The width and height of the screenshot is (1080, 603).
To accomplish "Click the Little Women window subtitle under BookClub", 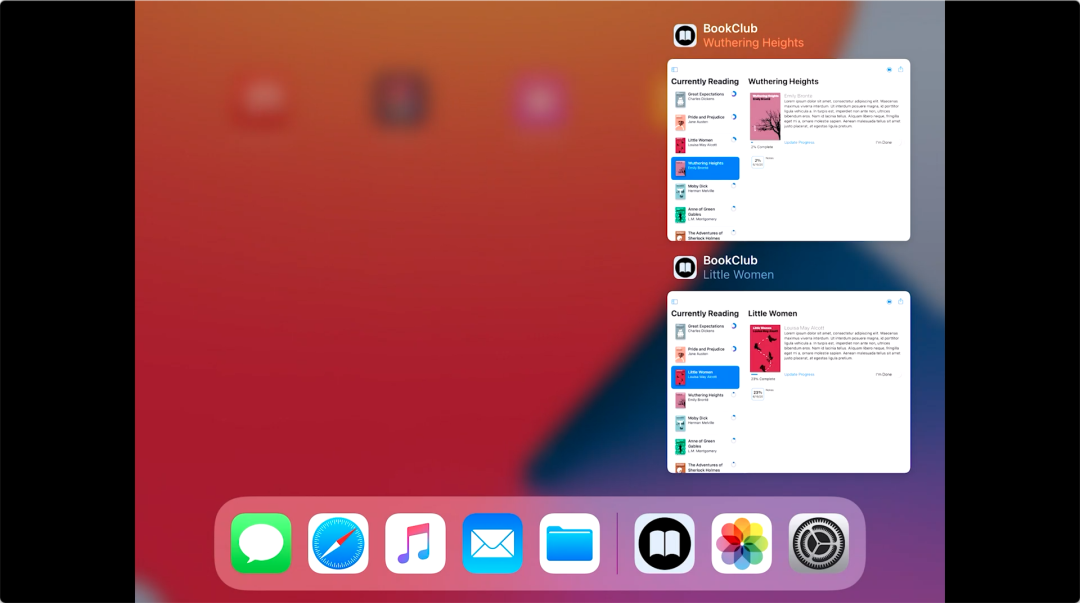I will (x=738, y=275).
